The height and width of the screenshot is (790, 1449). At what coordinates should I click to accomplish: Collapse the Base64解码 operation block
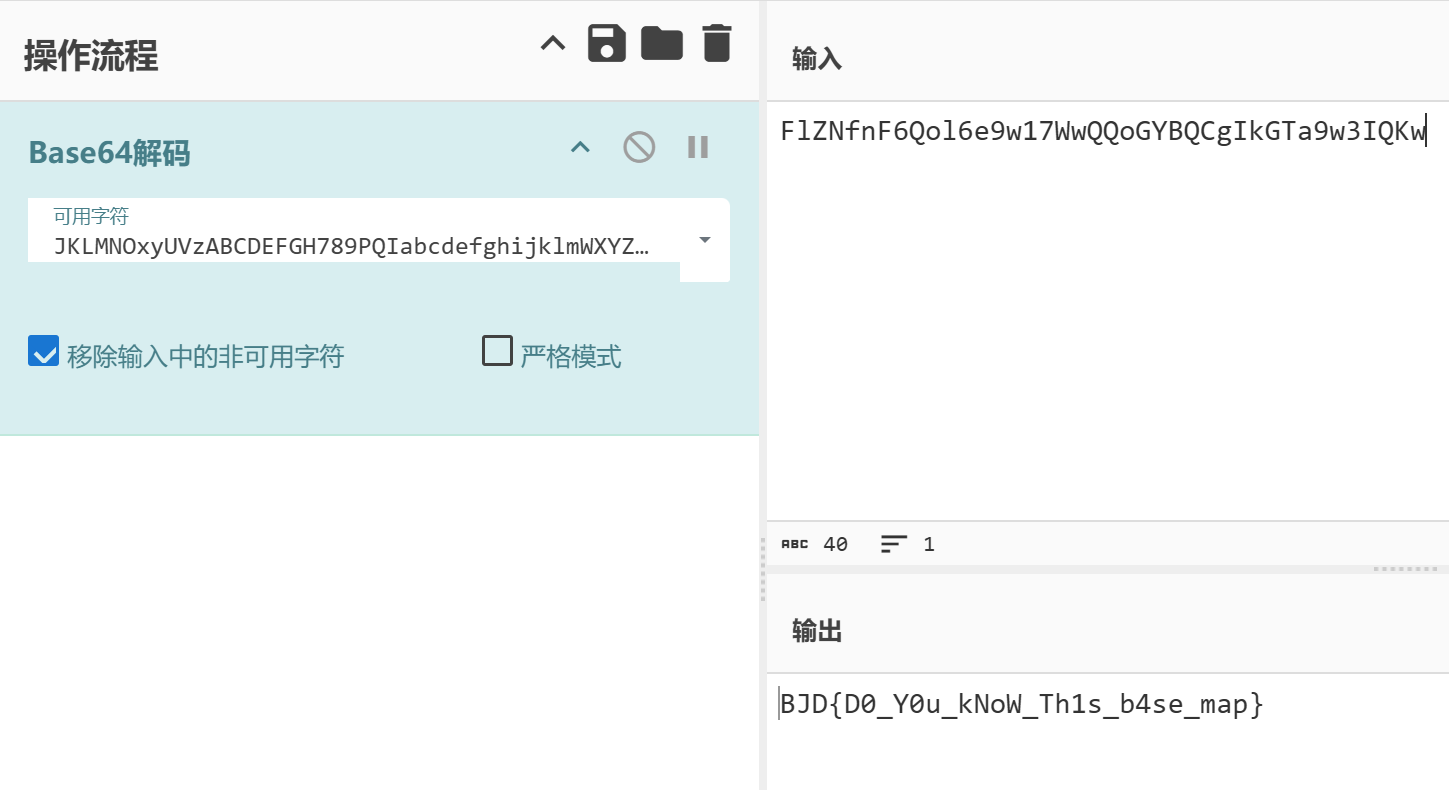tap(579, 146)
